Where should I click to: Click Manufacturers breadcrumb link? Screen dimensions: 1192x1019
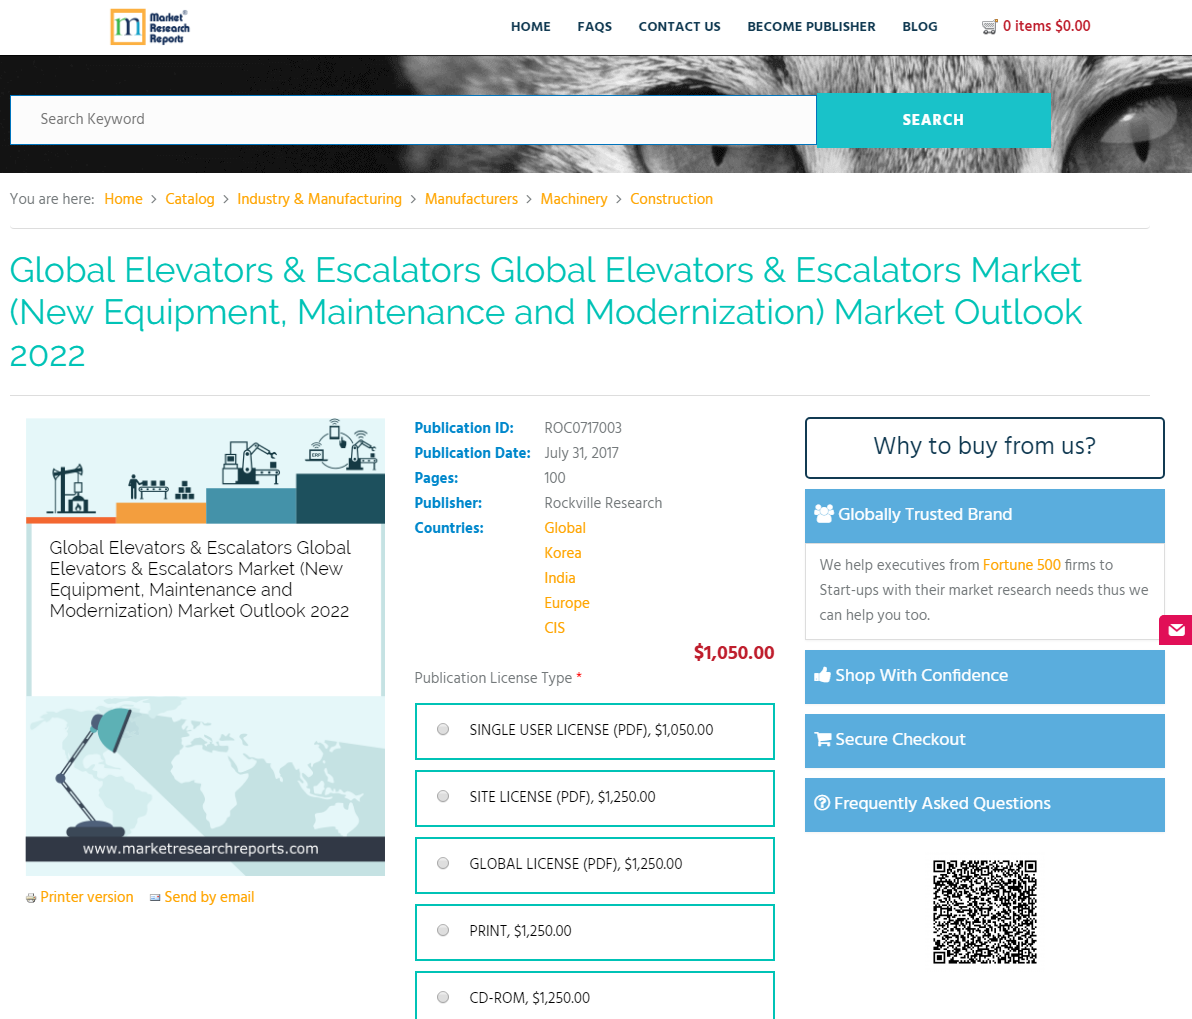pos(471,198)
